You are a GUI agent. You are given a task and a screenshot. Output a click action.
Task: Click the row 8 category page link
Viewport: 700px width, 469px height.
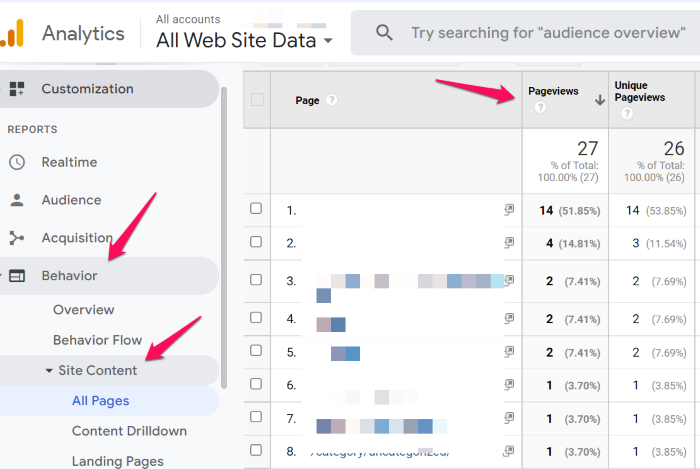[x=380, y=452]
